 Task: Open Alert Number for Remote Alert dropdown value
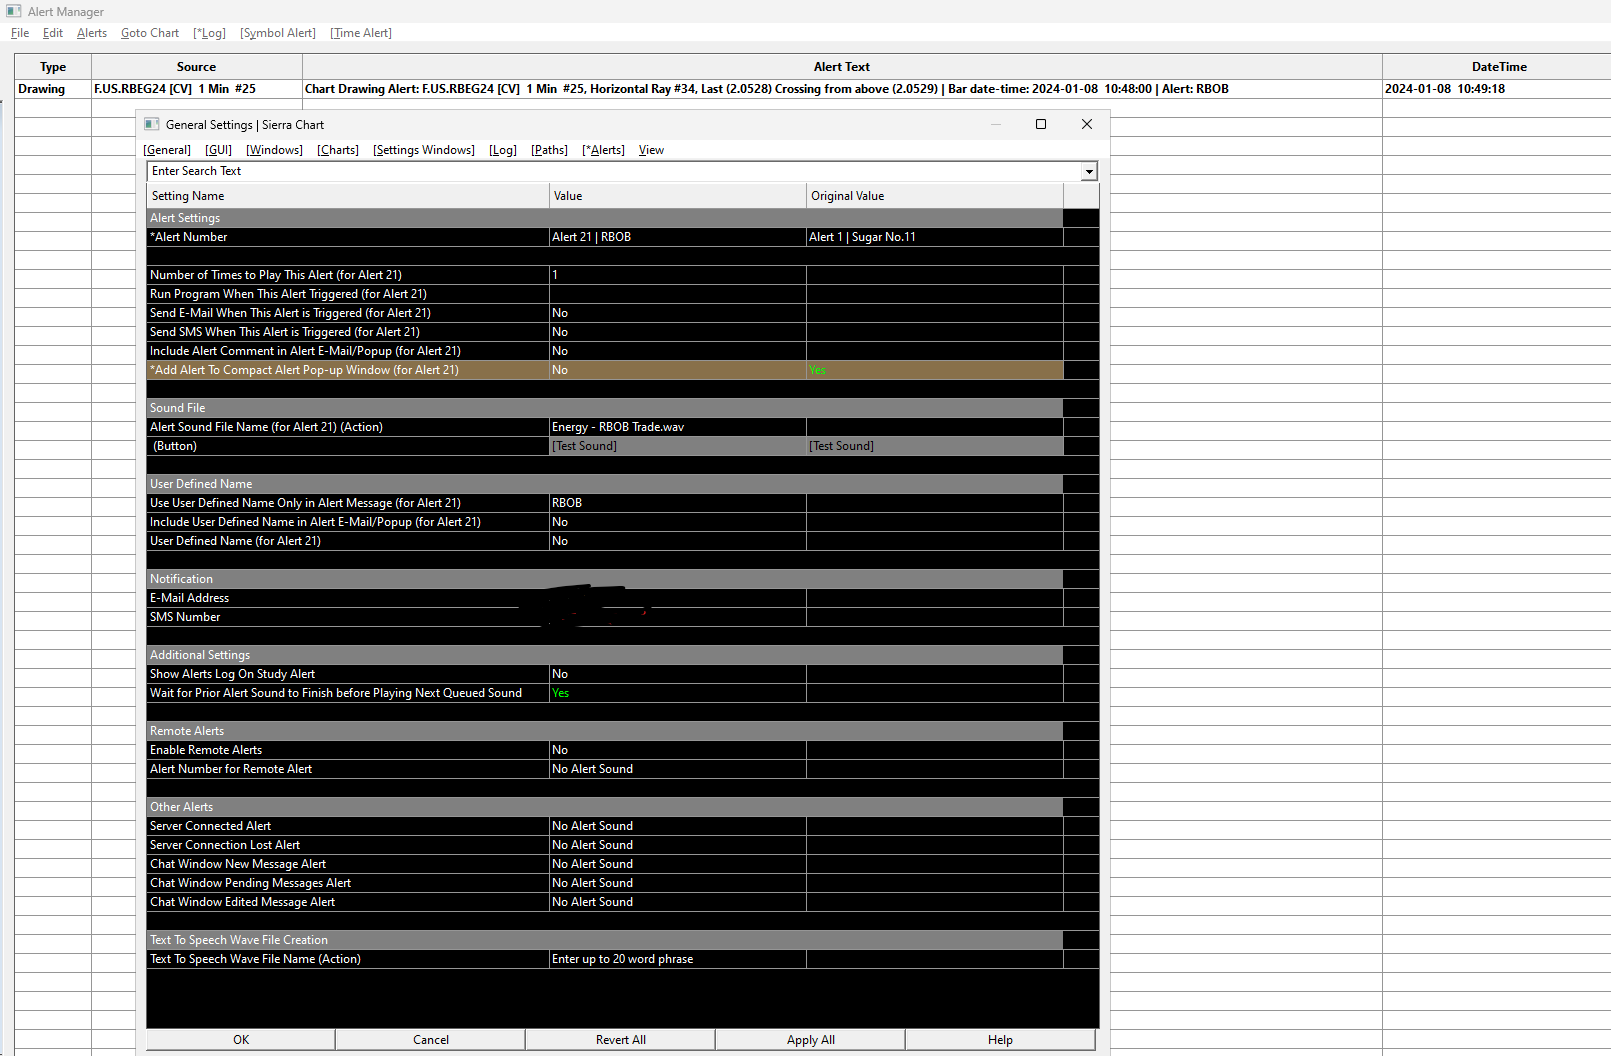[677, 769]
